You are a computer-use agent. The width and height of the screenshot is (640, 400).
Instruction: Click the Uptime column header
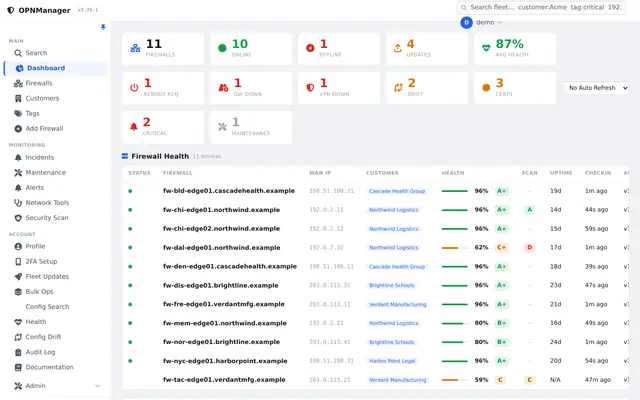tap(561, 173)
